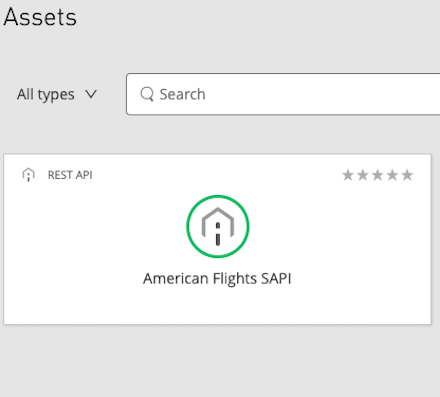Open the American Flights SAPI asset
Image resolution: width=440 pixels, height=397 pixels.
[x=217, y=278]
